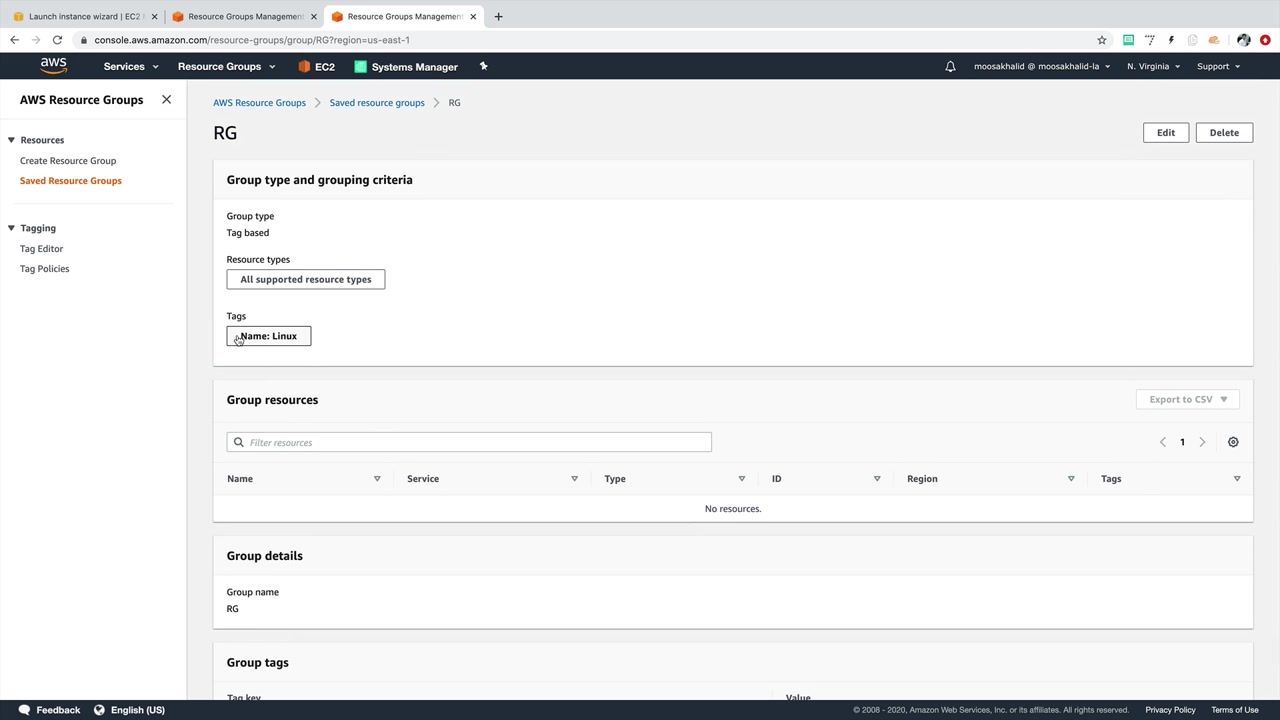Collapse the Resources section in sidebar
The image size is (1280, 720).
pyautogui.click(x=11, y=140)
